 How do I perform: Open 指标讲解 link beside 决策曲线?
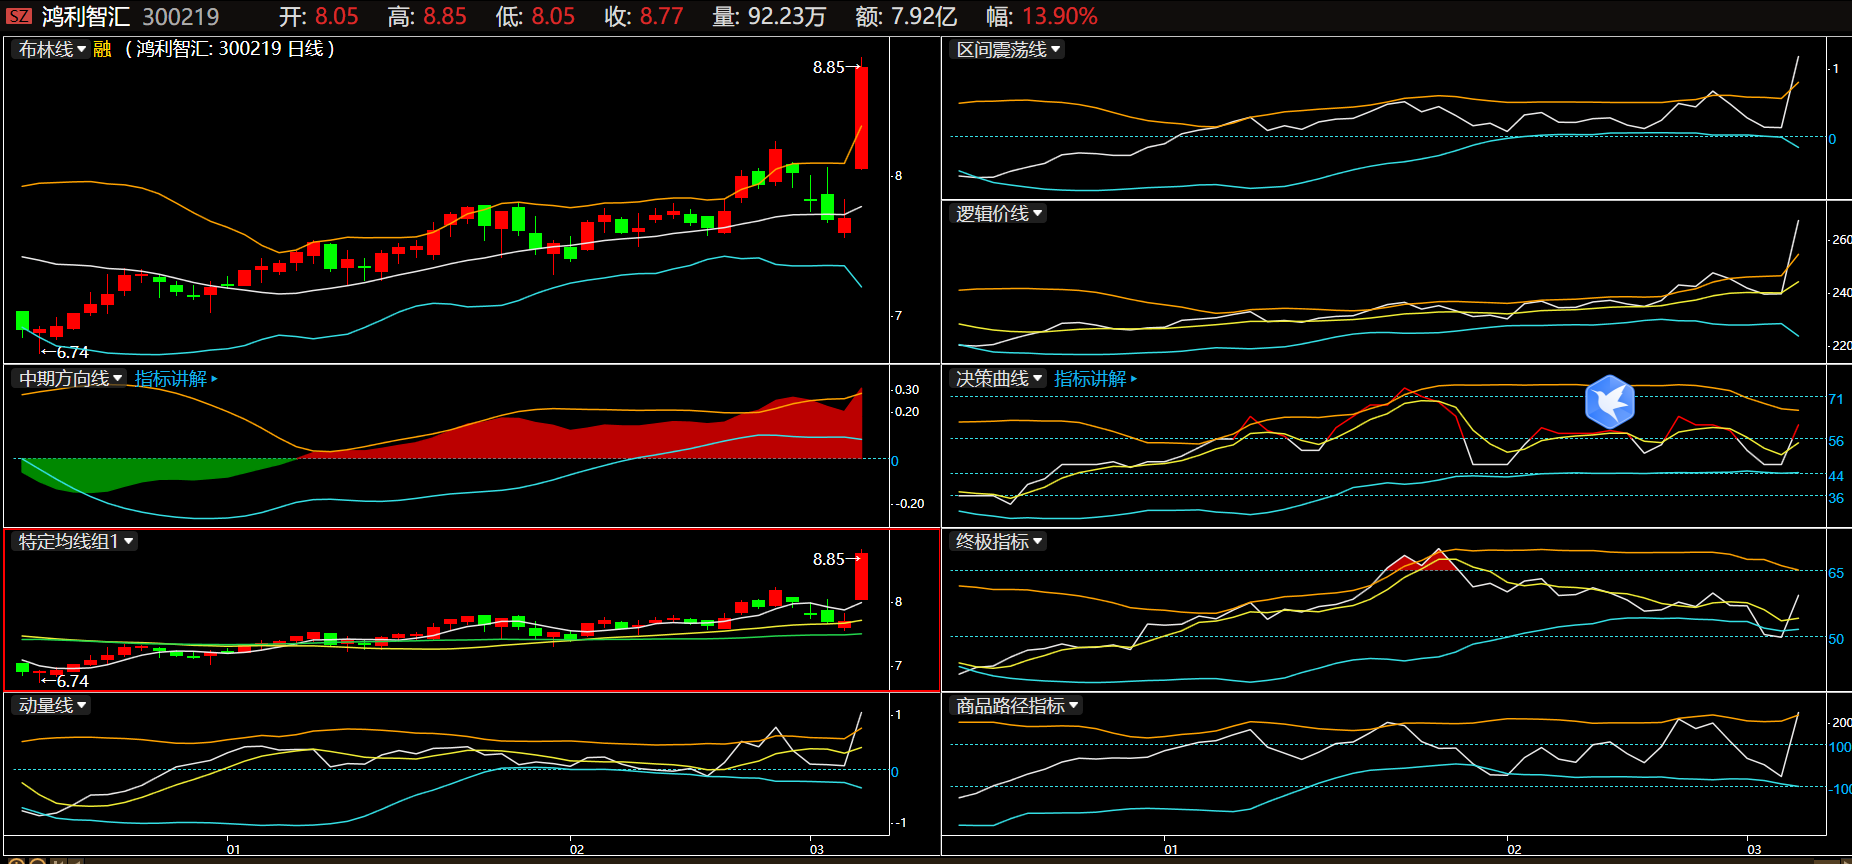(1095, 379)
